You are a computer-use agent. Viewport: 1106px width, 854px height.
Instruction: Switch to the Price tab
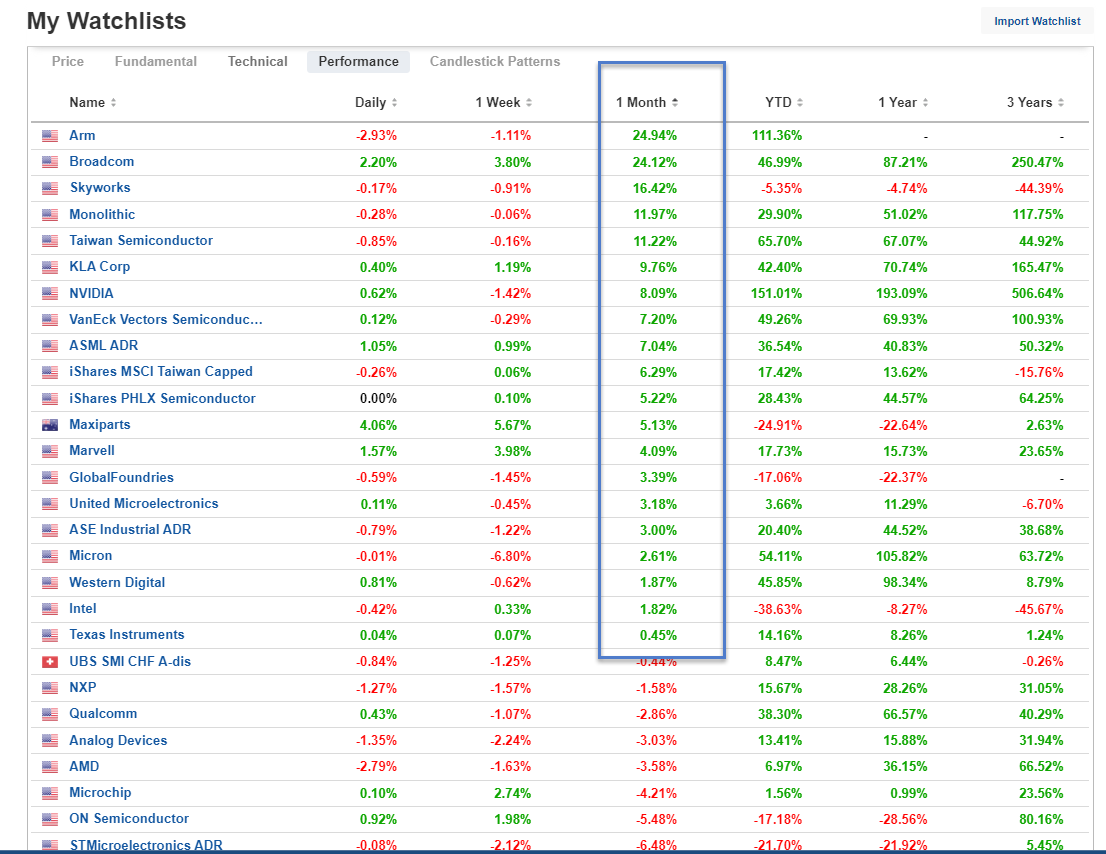pyautogui.click(x=68, y=61)
